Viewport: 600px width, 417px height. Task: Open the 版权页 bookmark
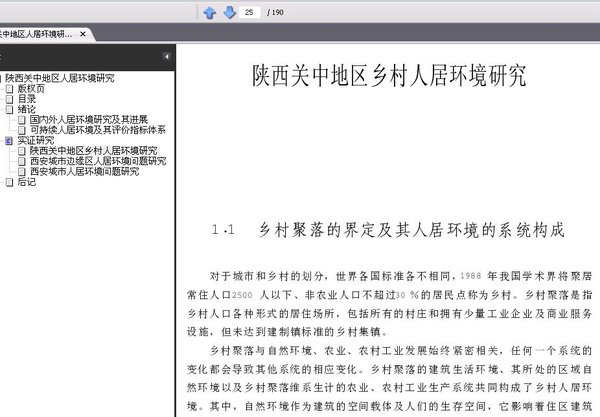coord(31,89)
